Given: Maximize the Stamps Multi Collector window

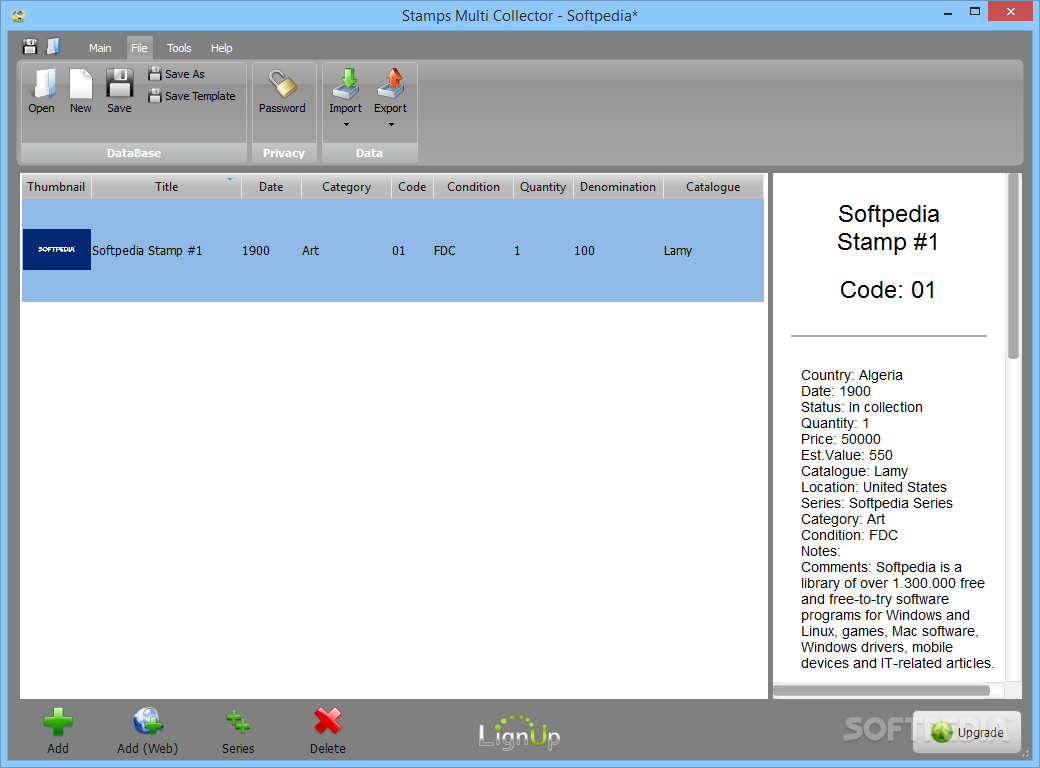Looking at the screenshot, I should pyautogui.click(x=975, y=12).
